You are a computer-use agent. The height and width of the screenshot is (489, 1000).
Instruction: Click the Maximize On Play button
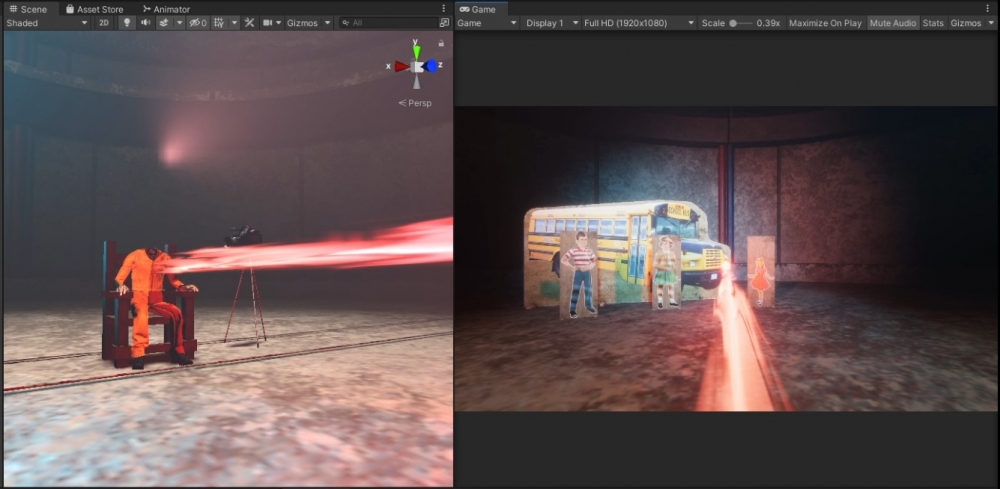pyautogui.click(x=824, y=23)
